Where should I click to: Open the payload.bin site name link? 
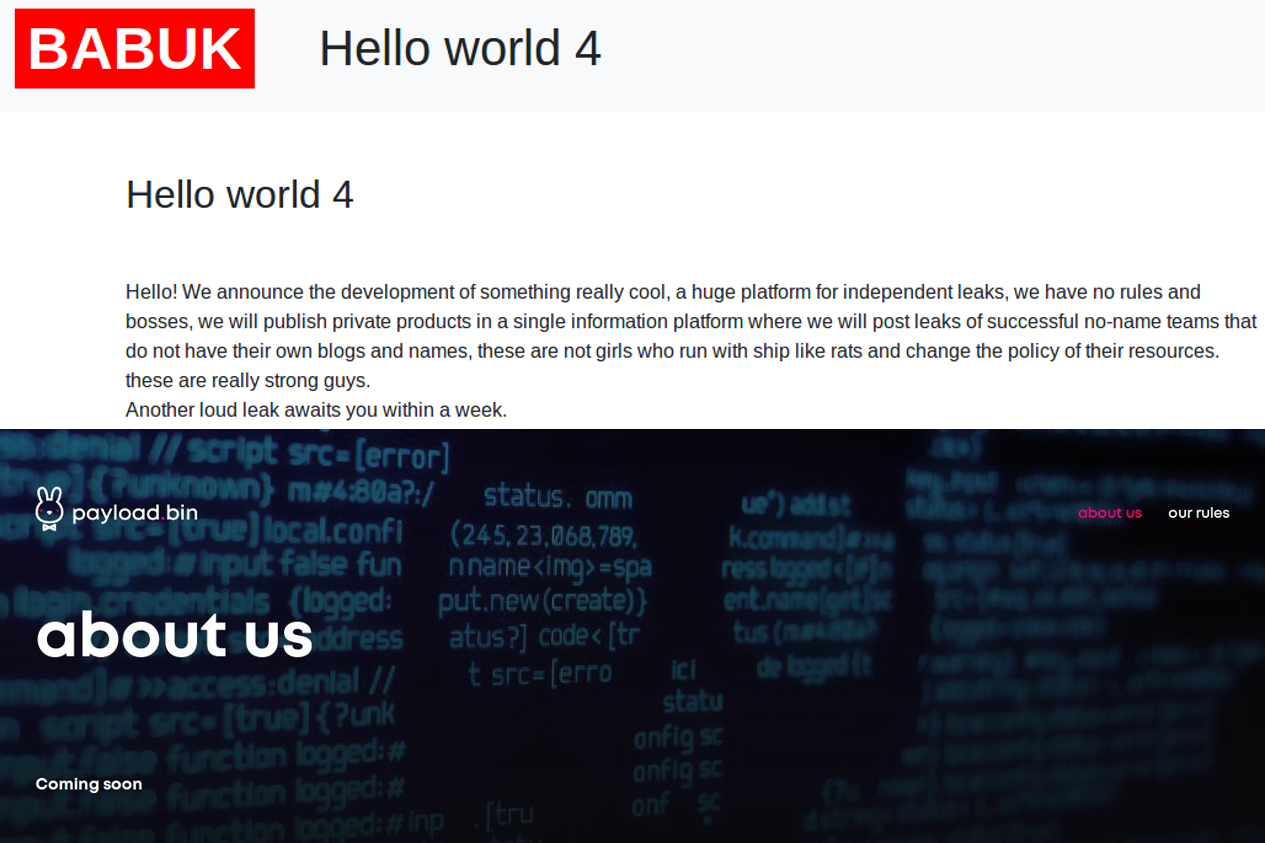click(135, 513)
